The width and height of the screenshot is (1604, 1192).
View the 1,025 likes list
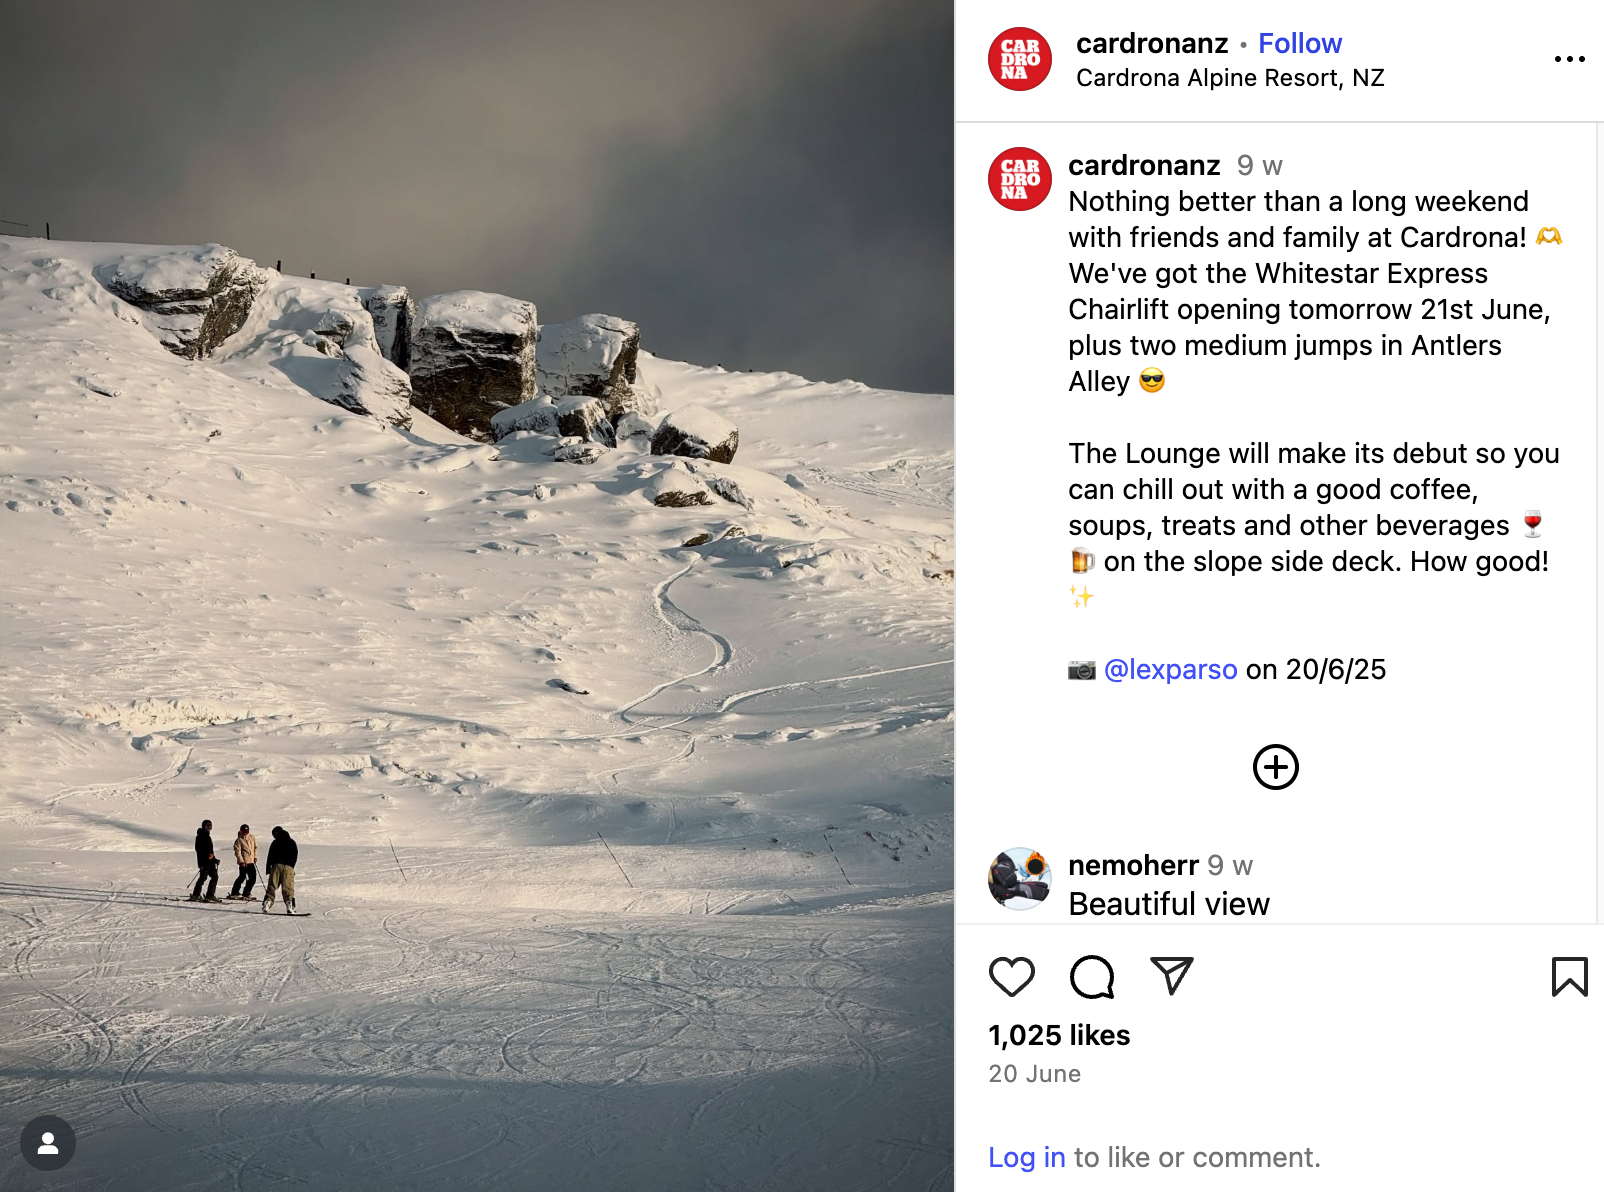(x=1059, y=1035)
